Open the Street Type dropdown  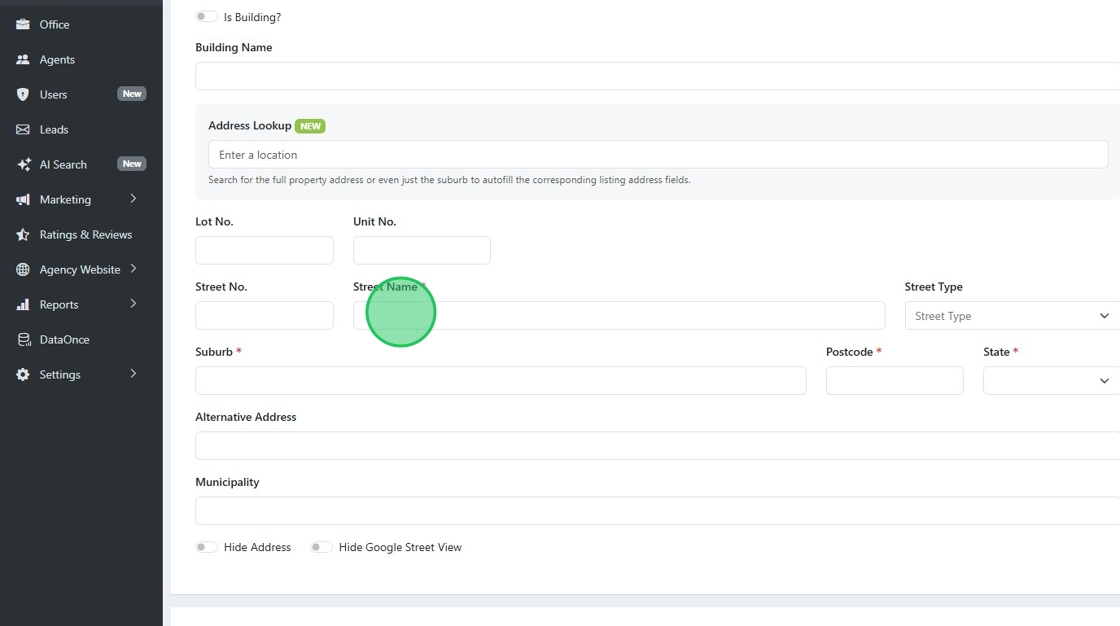(1012, 316)
